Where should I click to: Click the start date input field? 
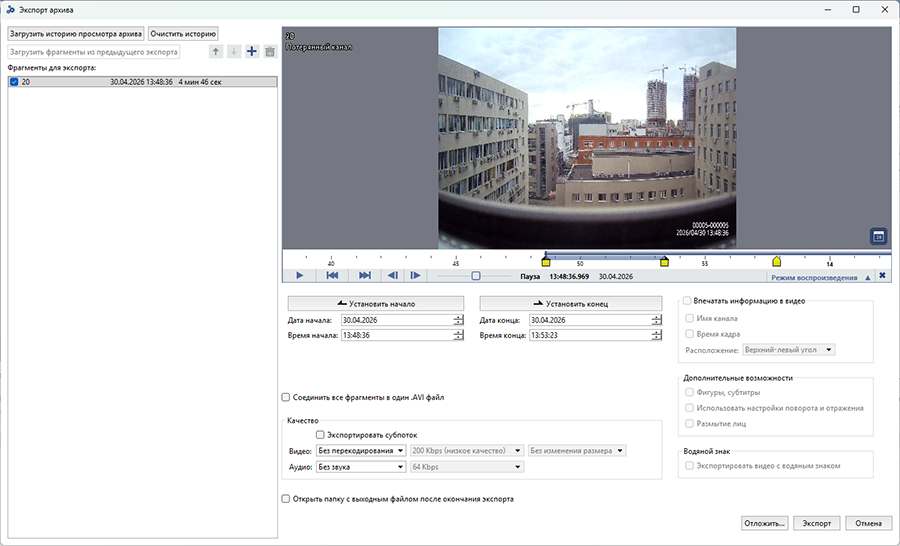(x=397, y=320)
